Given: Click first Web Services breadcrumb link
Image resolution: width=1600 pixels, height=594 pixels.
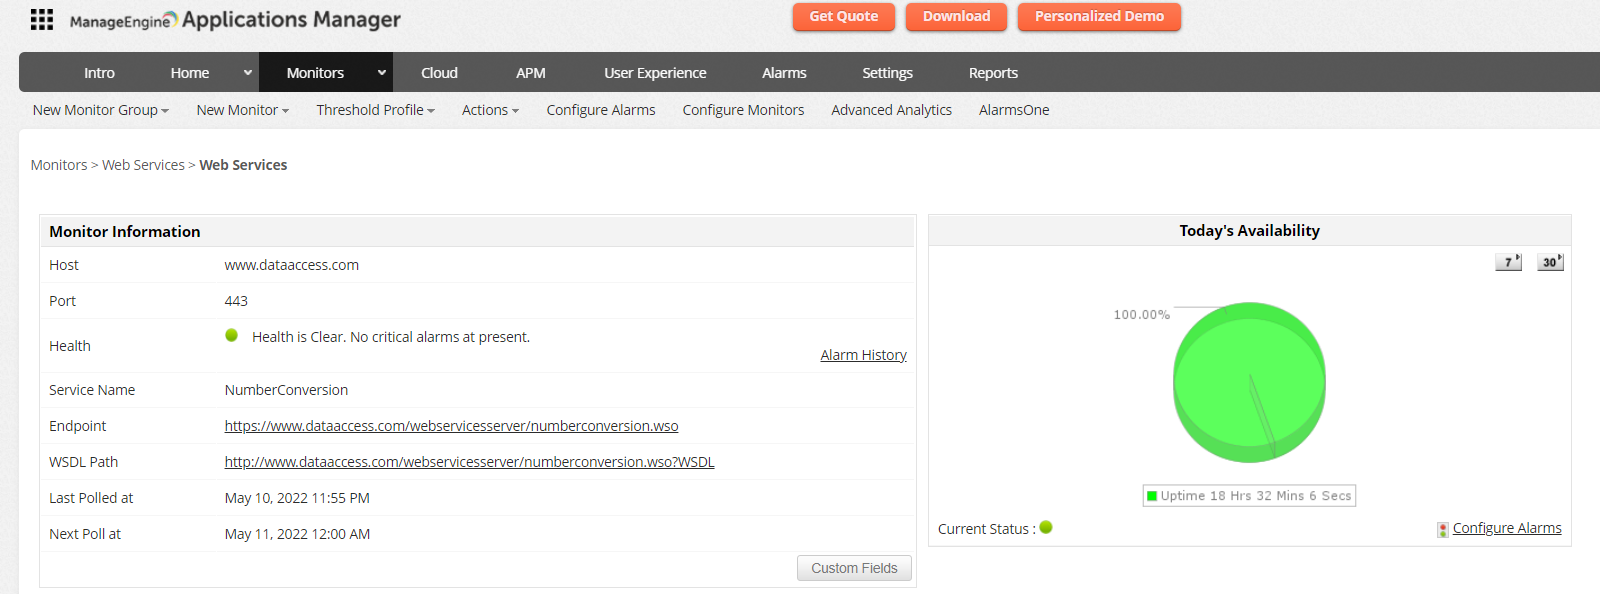Looking at the screenshot, I should click(x=143, y=165).
